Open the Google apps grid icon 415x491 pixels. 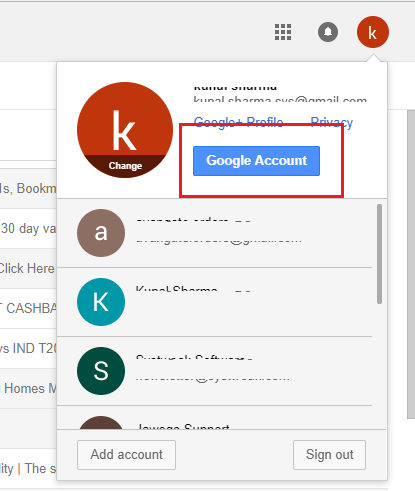pos(283,32)
